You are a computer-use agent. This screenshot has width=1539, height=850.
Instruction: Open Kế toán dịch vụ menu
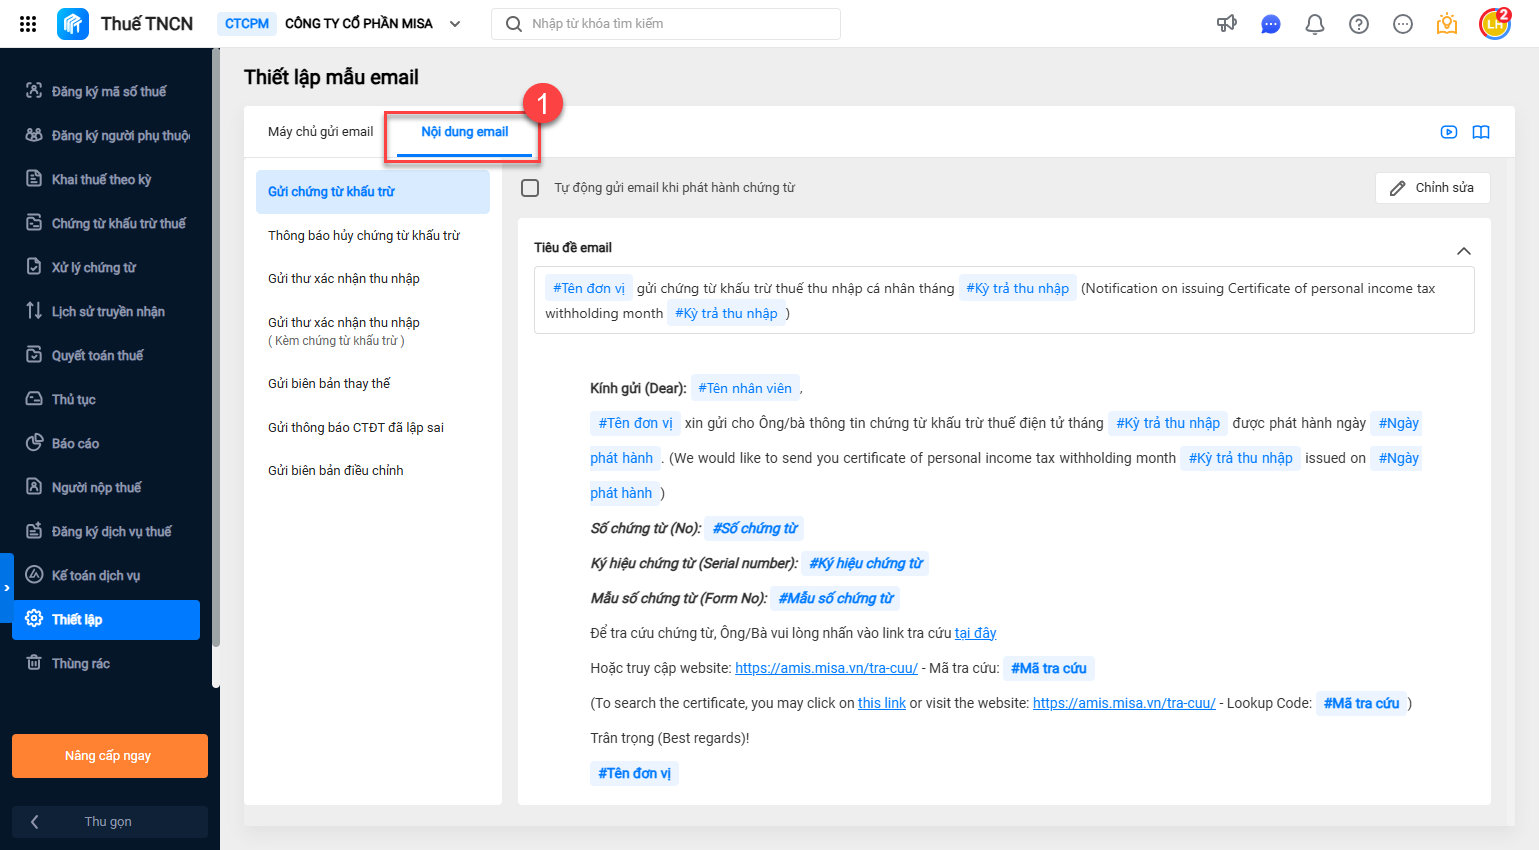[x=106, y=575]
